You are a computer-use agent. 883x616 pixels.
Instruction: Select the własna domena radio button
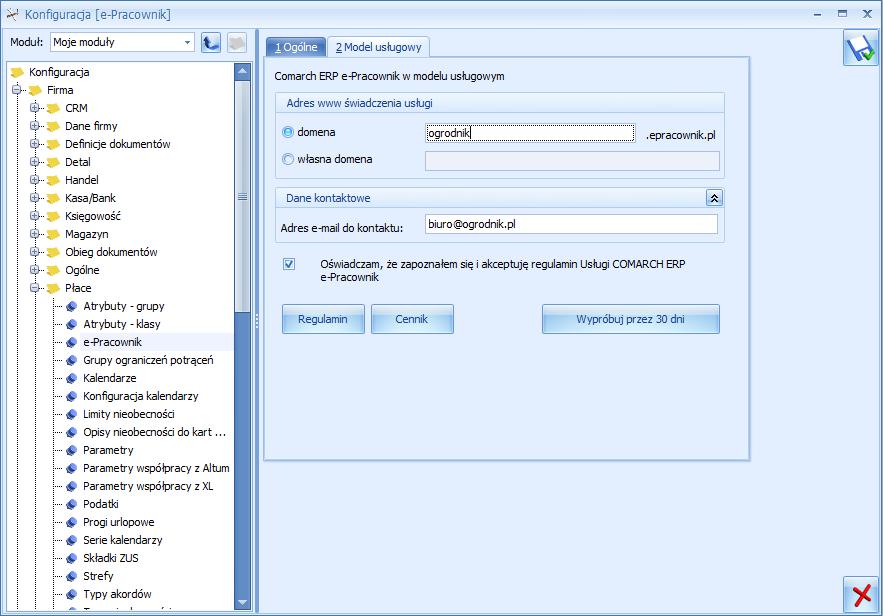coord(288,159)
